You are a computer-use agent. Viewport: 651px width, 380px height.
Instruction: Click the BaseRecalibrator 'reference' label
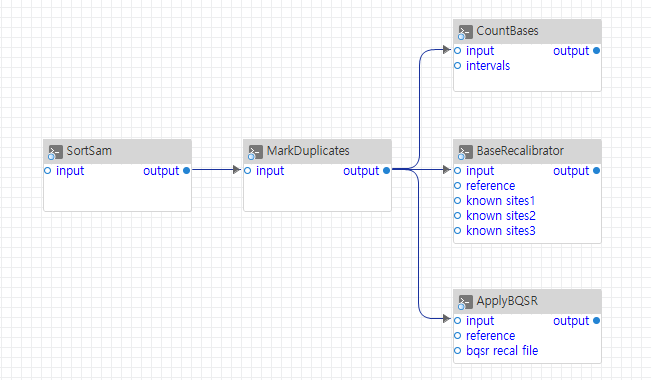tap(491, 186)
